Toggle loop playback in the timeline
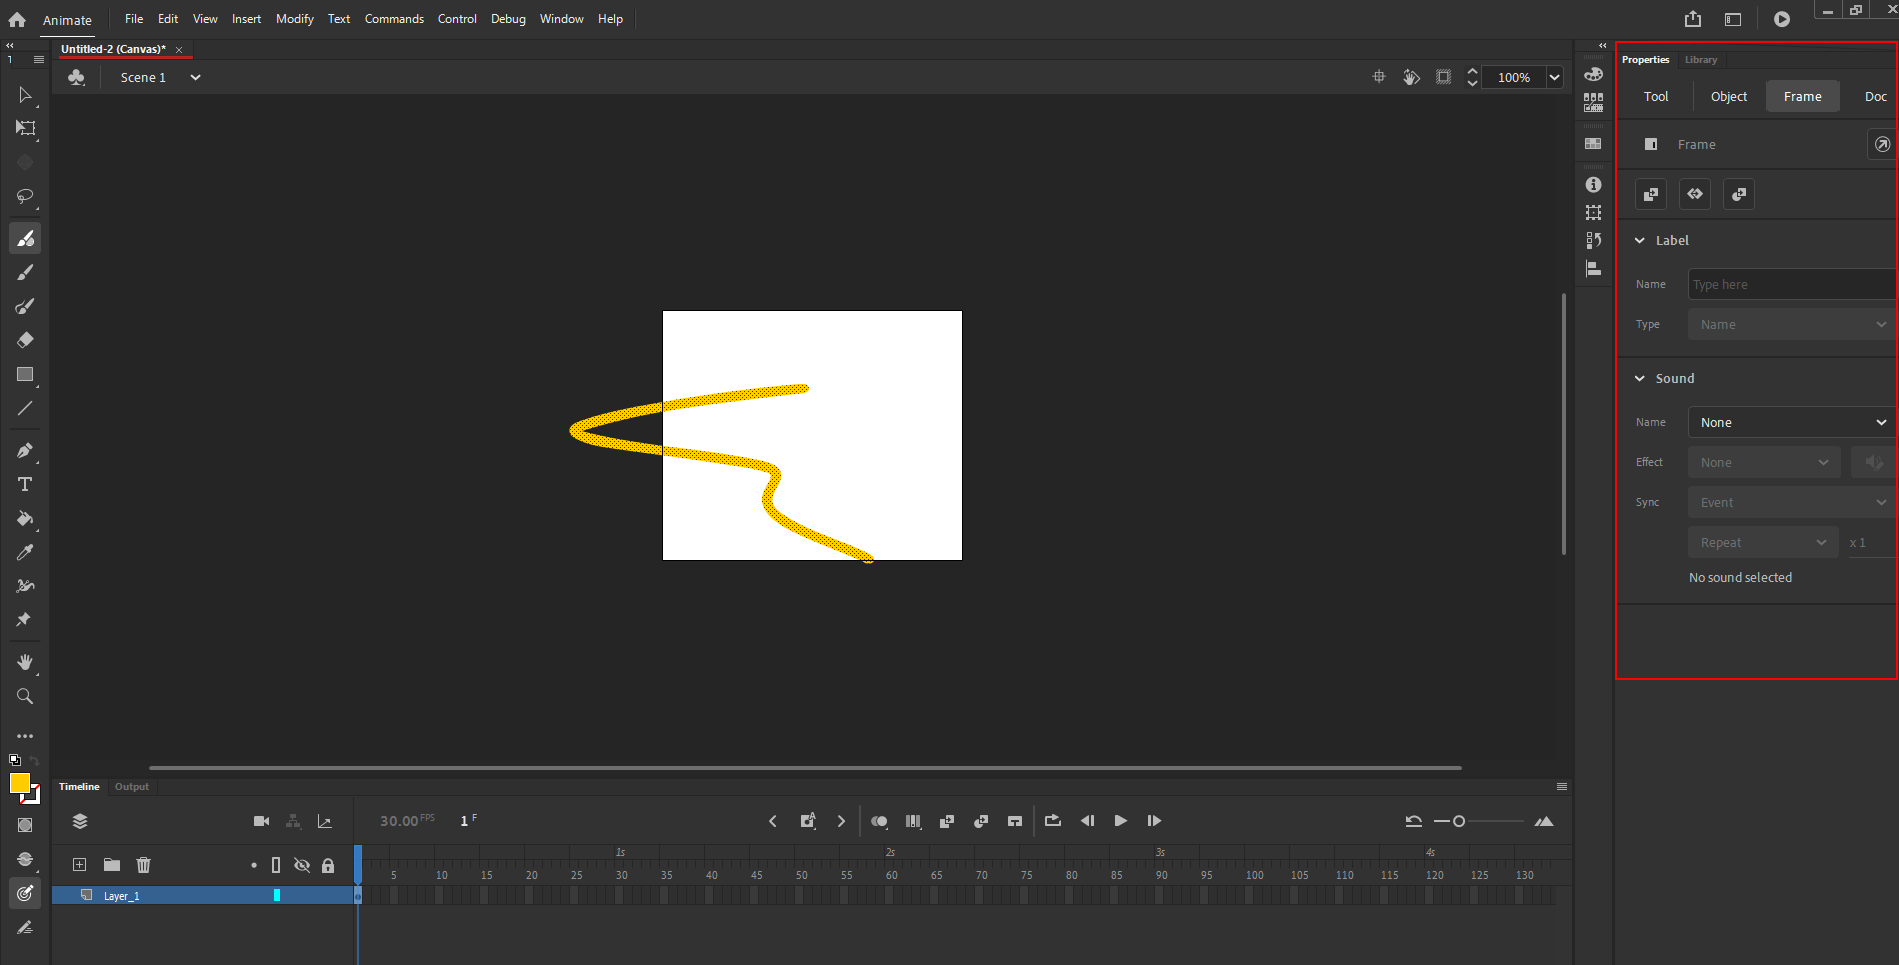 (x=1052, y=820)
